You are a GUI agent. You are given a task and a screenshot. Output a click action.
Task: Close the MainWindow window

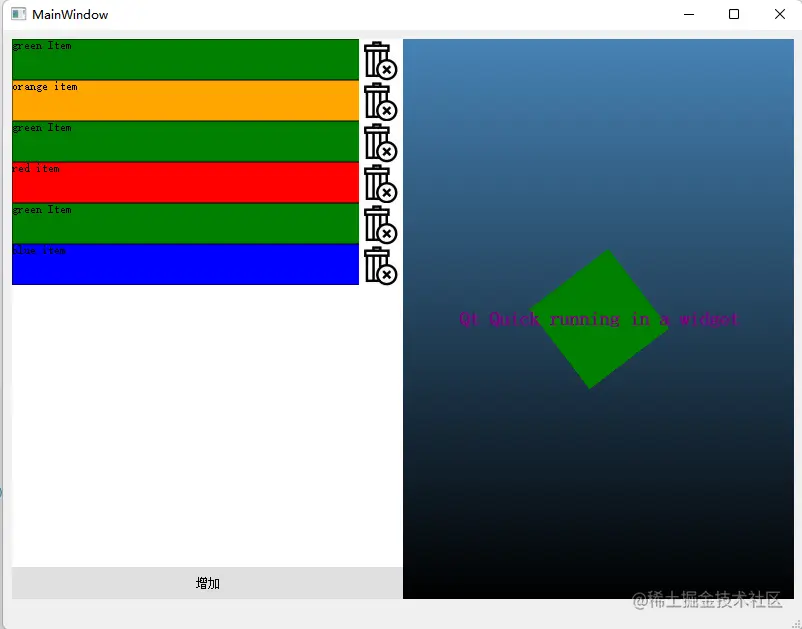tap(779, 14)
